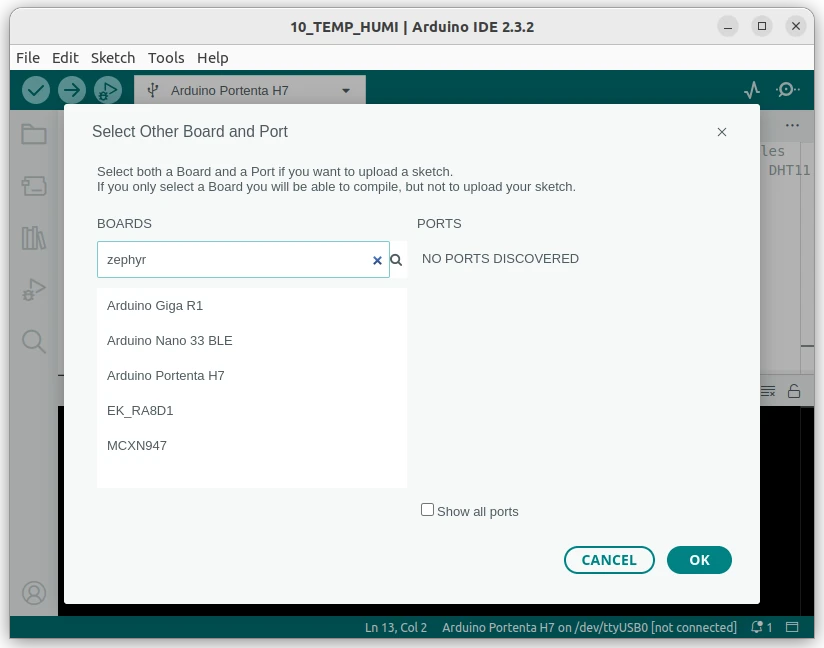This screenshot has height=648, width=824.
Task: Confirm with the OK button
Action: [699, 560]
